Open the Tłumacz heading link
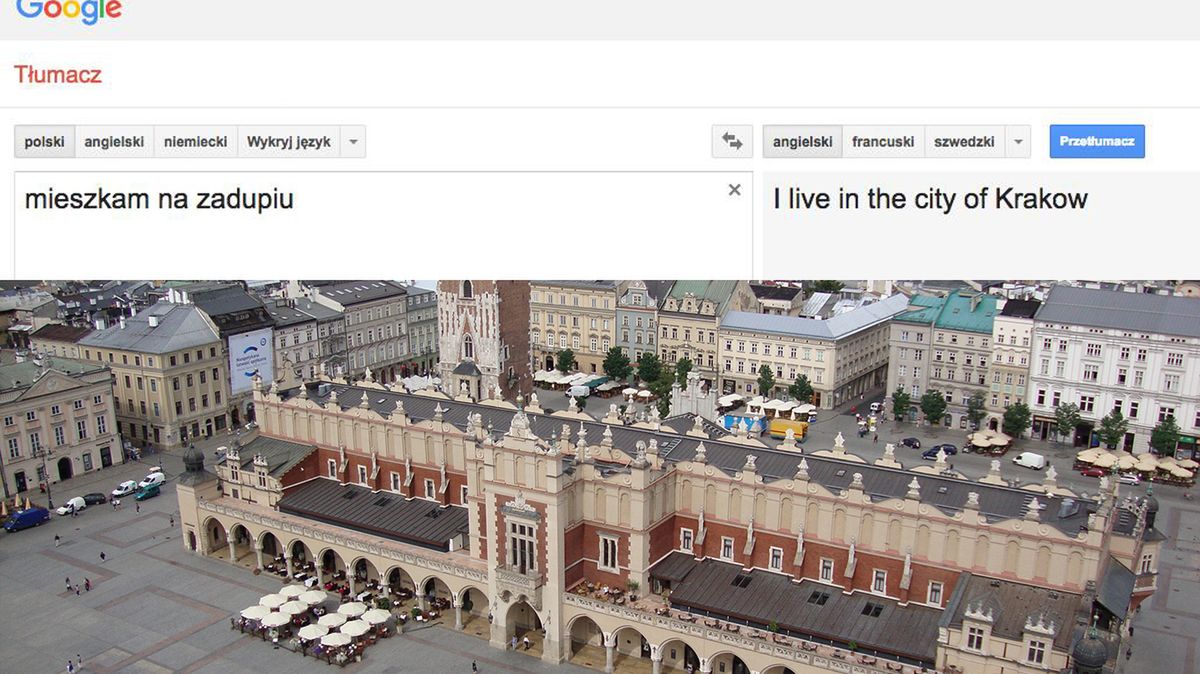This screenshot has width=1200, height=674. click(x=57, y=75)
